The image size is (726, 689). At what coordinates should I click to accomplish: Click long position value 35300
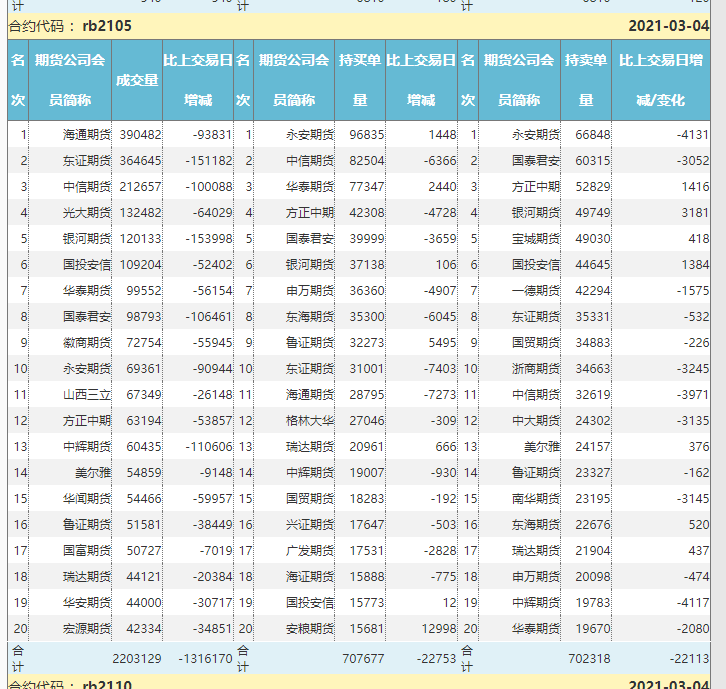367,317
